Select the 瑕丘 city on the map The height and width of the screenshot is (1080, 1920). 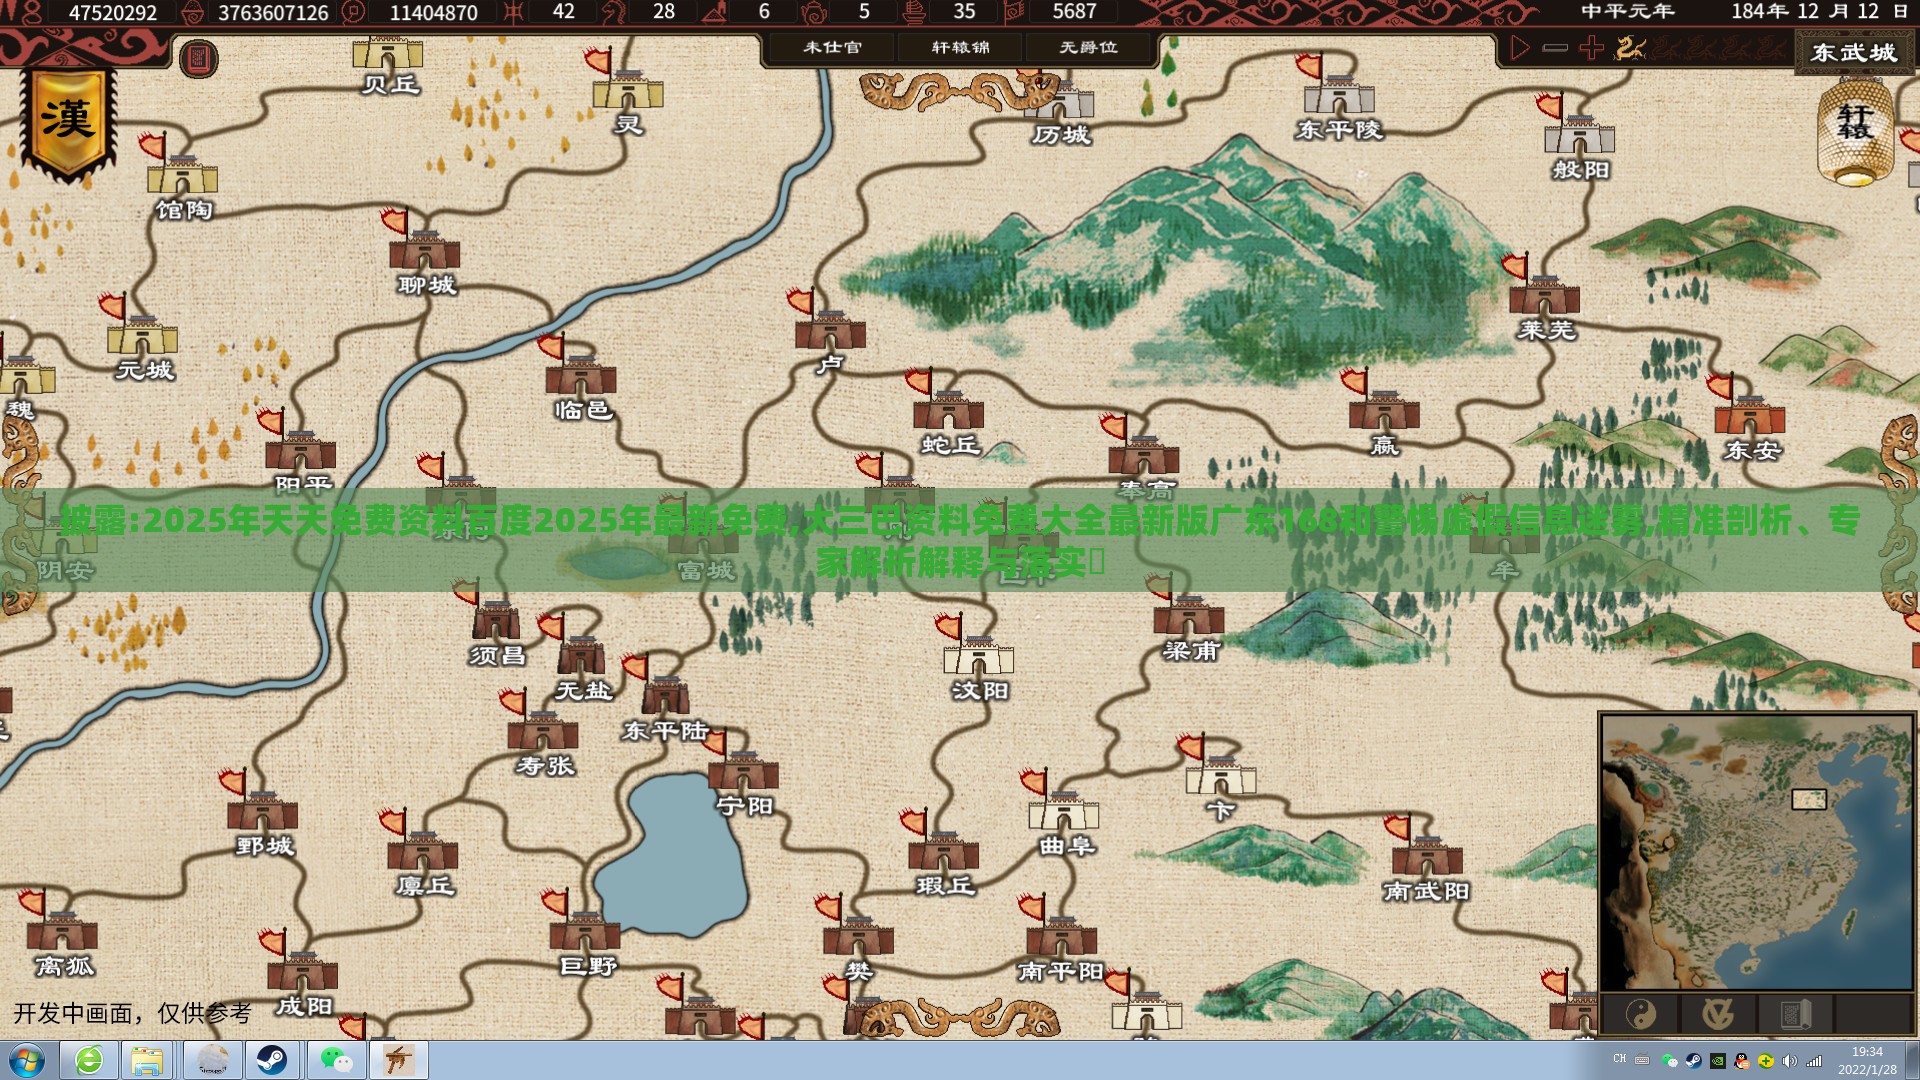click(944, 850)
